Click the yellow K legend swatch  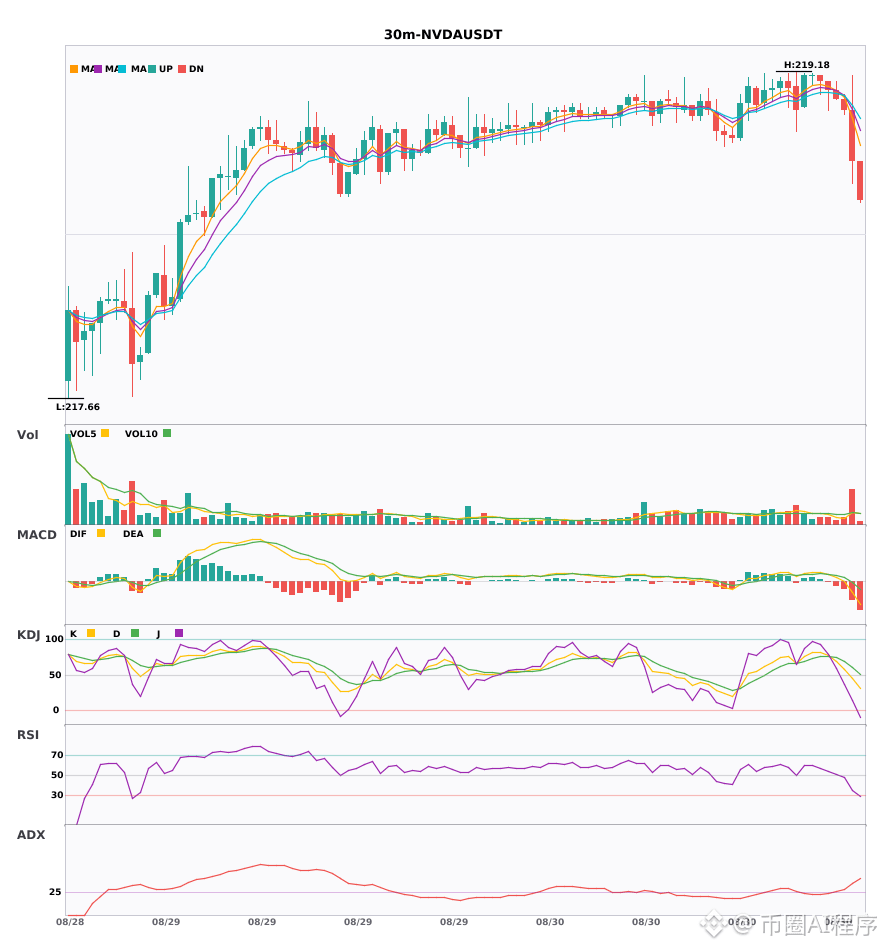[91, 633]
